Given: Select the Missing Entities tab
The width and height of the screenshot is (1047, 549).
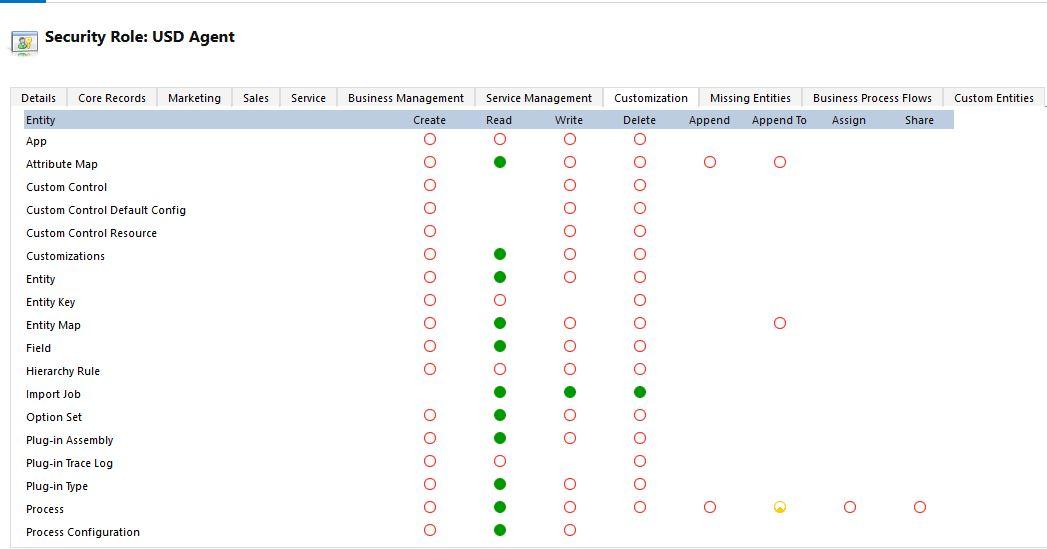Looking at the screenshot, I should coord(750,98).
